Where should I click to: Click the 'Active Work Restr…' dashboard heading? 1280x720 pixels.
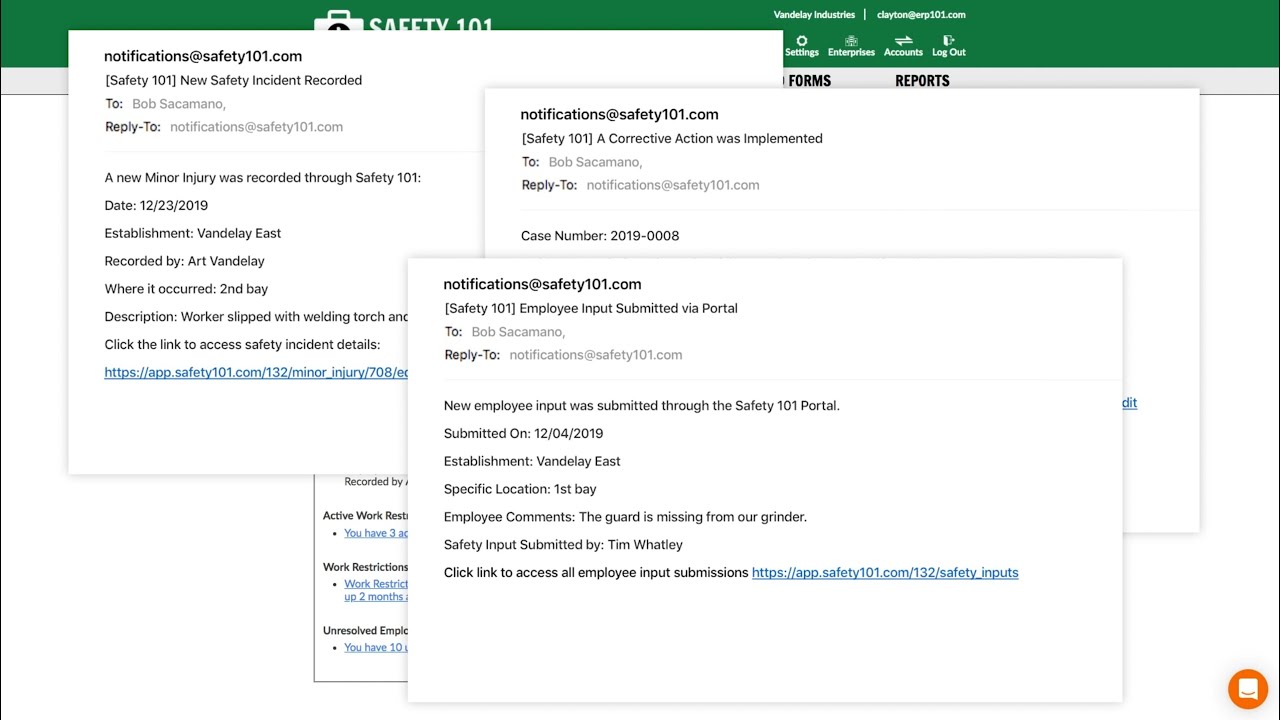(365, 516)
